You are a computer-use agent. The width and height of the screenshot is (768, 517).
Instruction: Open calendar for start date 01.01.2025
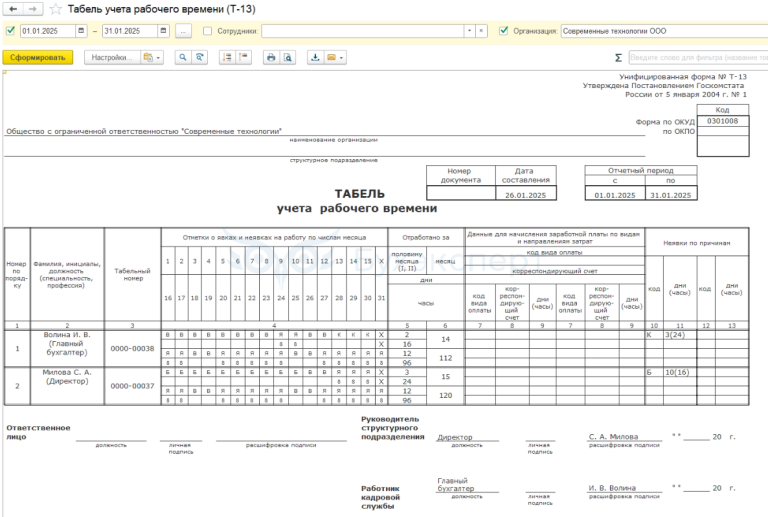(80, 31)
